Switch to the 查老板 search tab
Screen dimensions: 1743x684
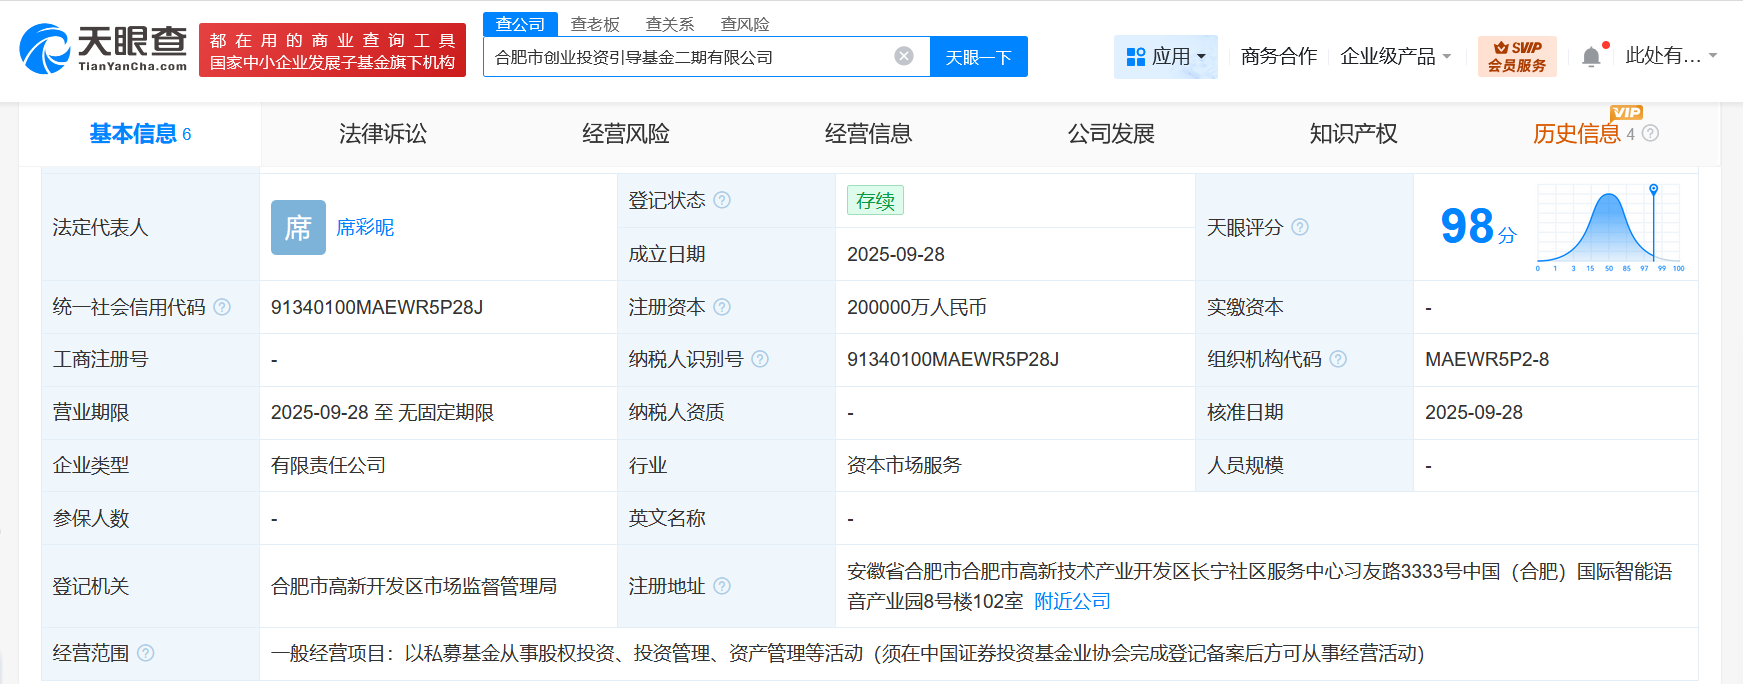click(x=595, y=24)
